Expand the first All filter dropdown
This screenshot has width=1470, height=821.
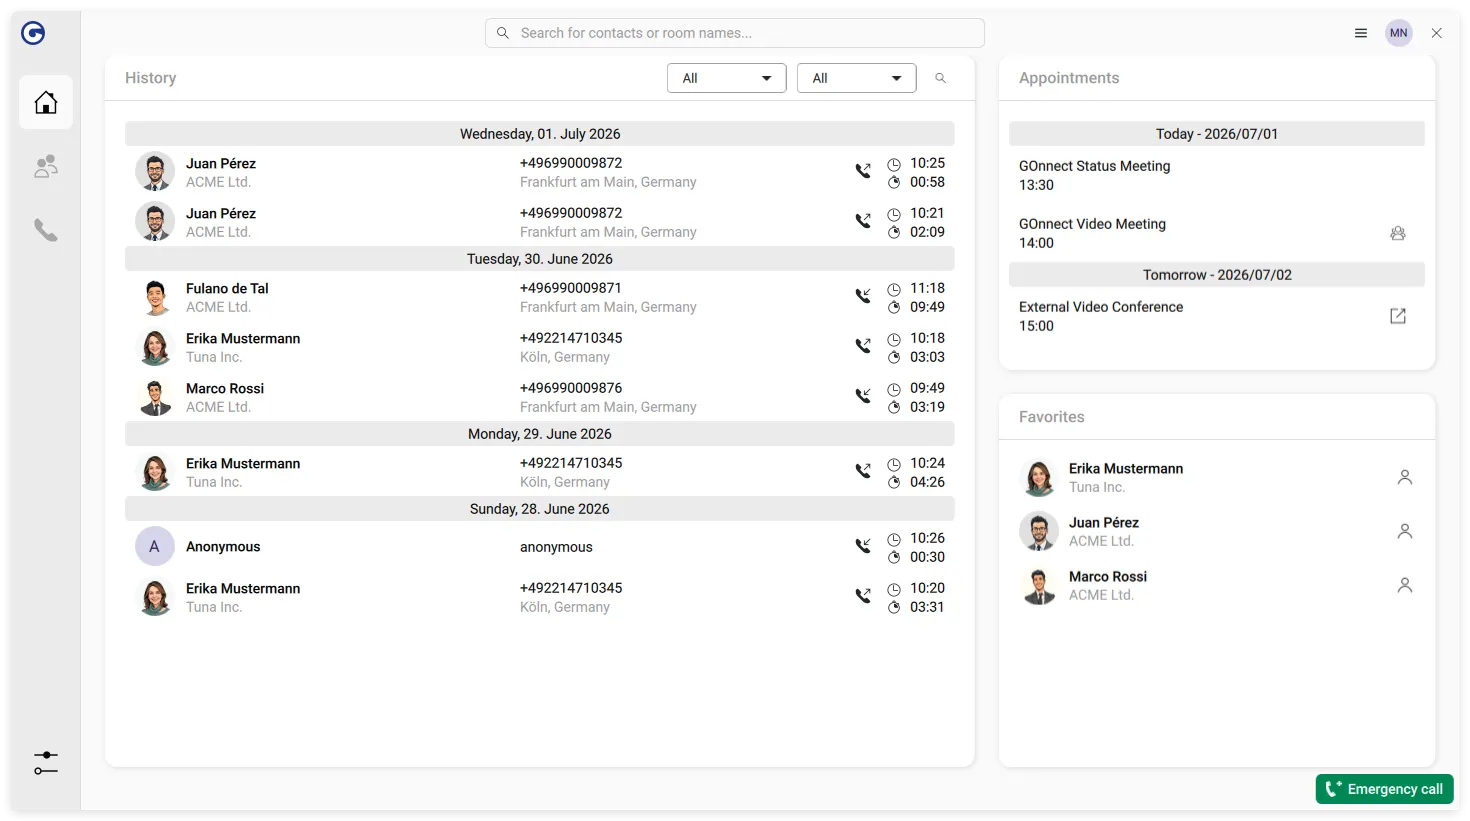point(727,78)
